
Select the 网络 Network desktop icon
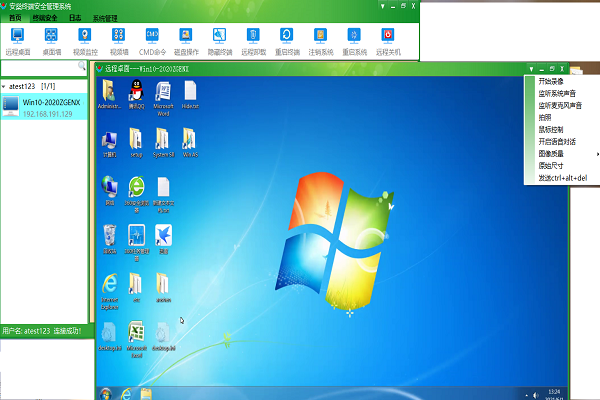(x=109, y=191)
